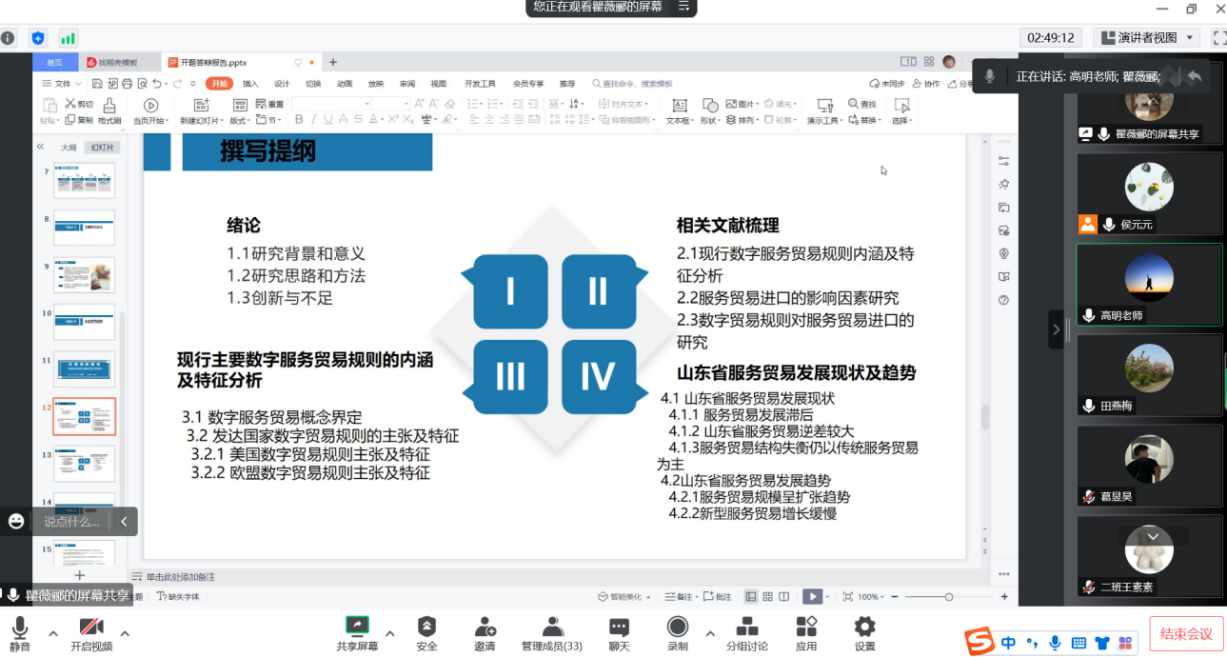Image resolution: width=1227 pixels, height=657 pixels.
Task: Open meeting Settings gear
Action: [864, 633]
